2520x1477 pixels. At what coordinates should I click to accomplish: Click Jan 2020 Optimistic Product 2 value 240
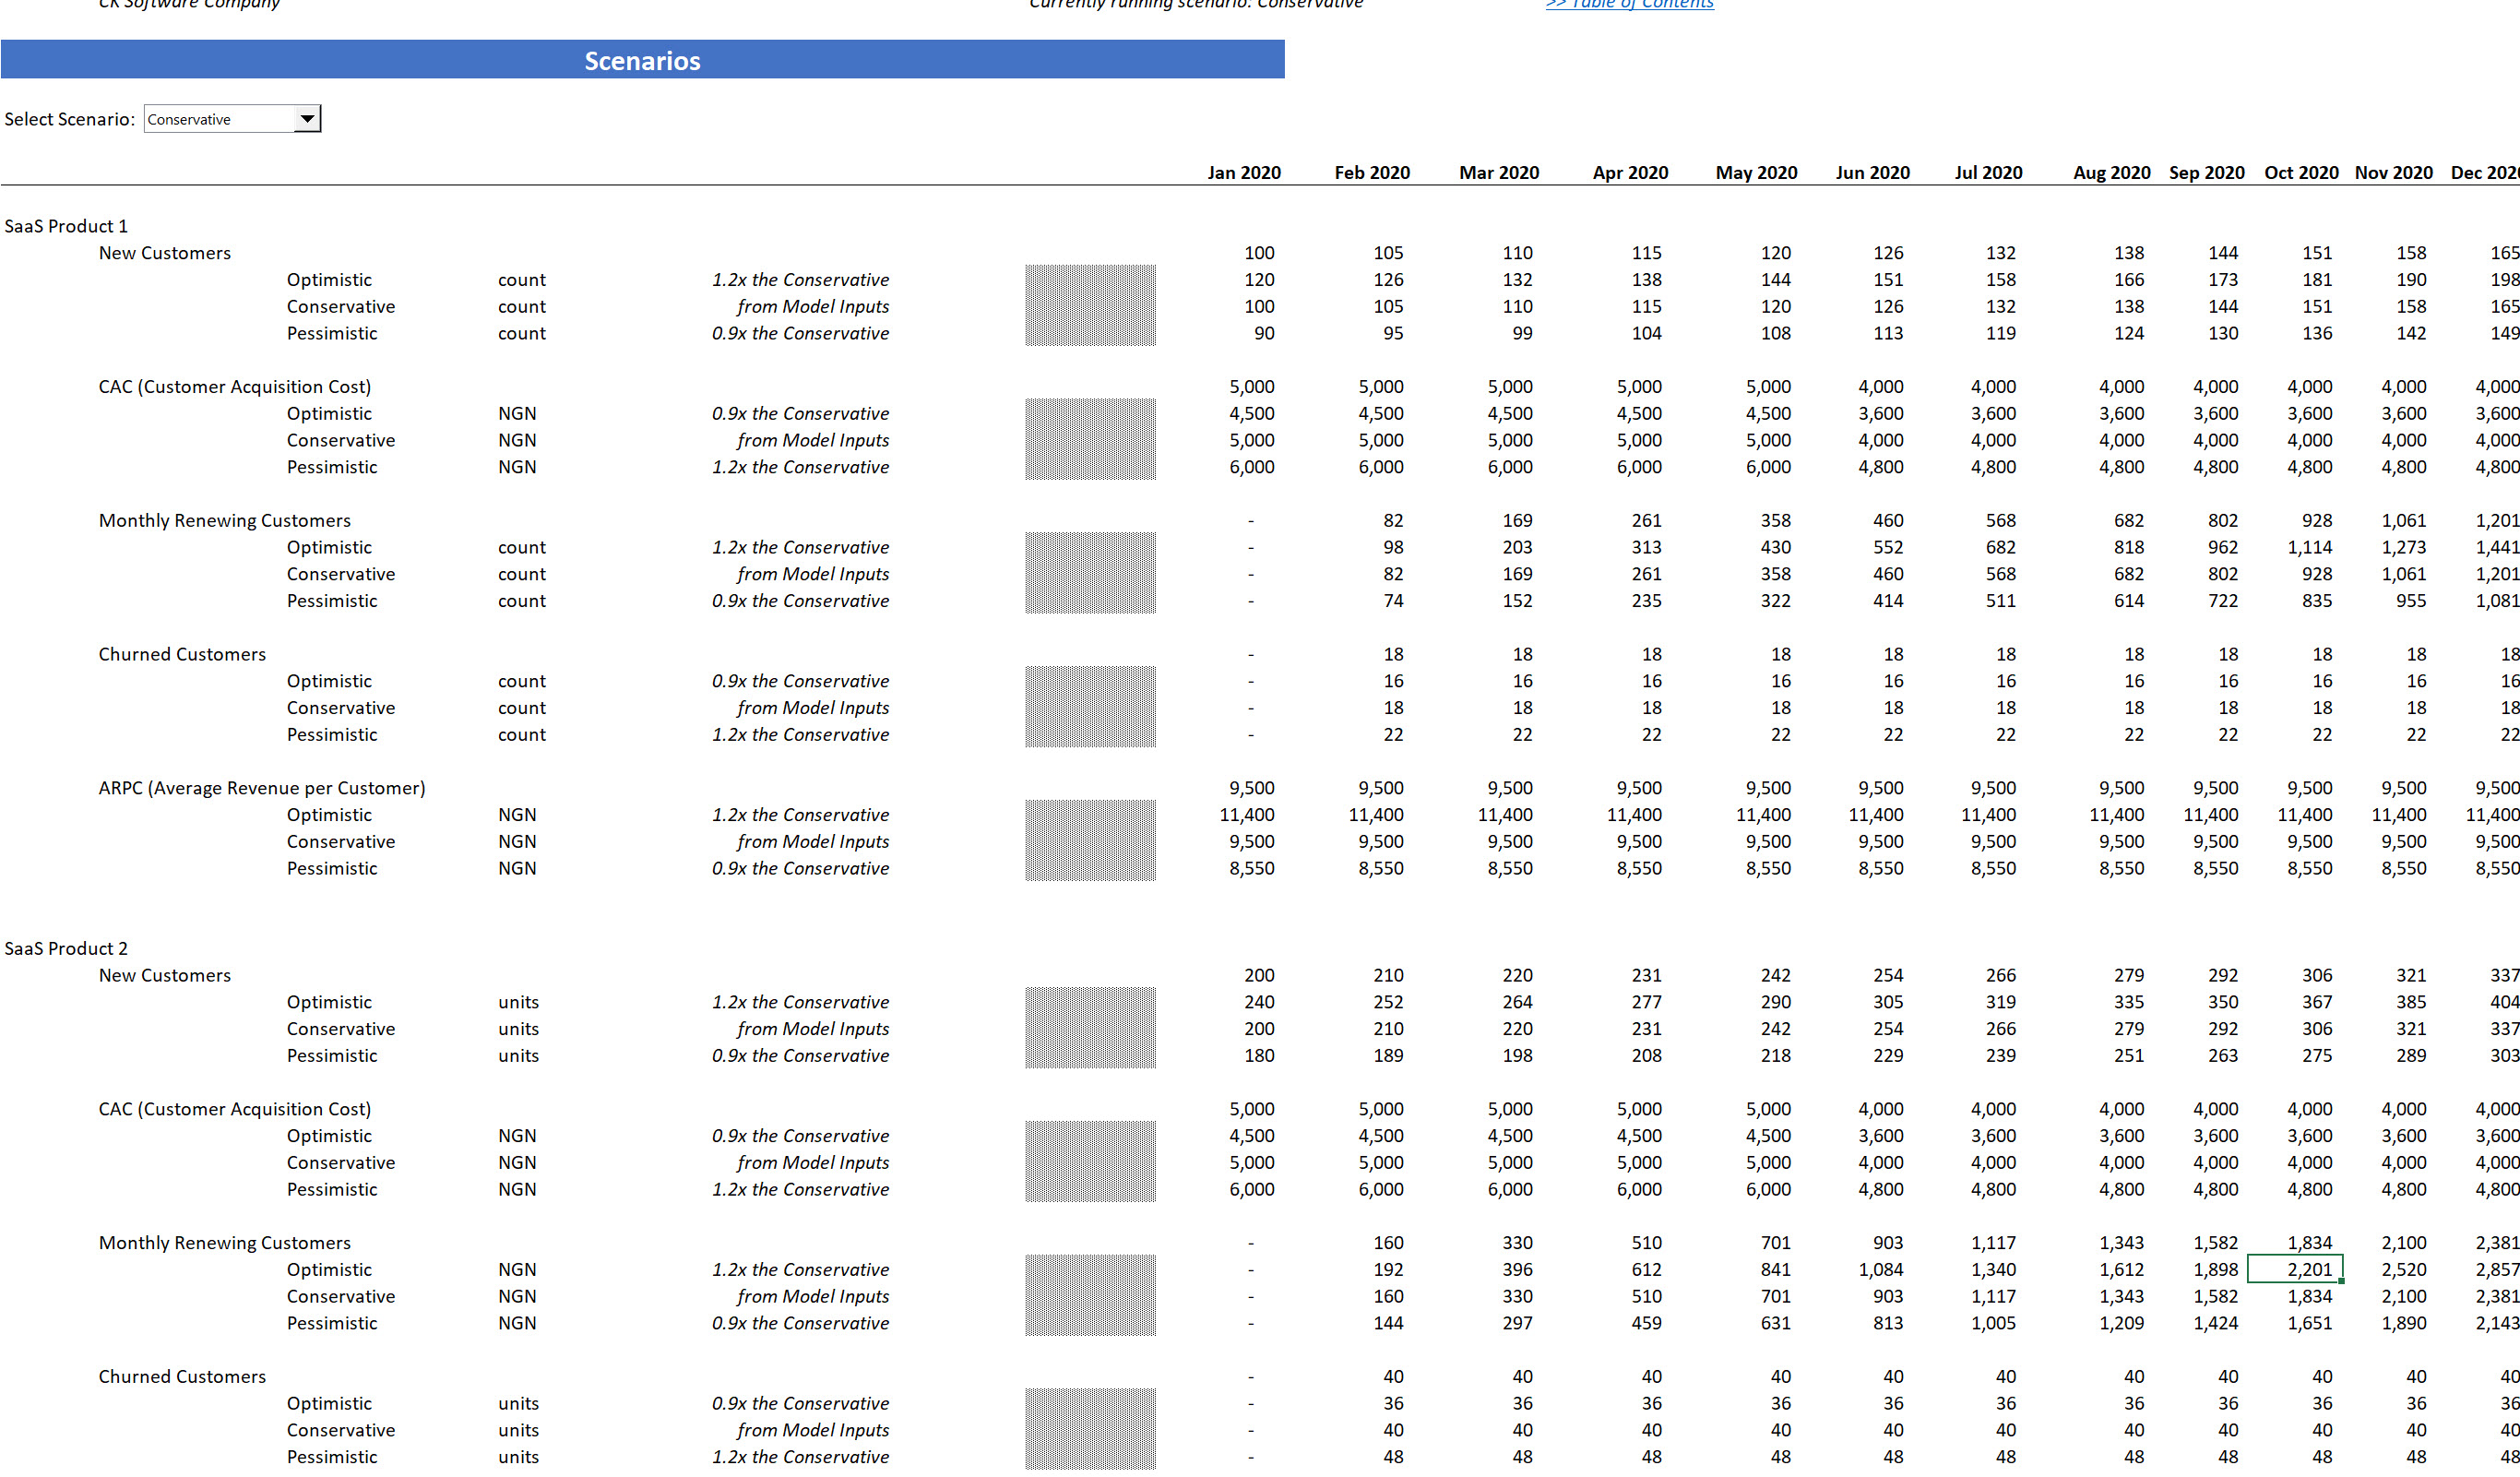point(1258,1002)
